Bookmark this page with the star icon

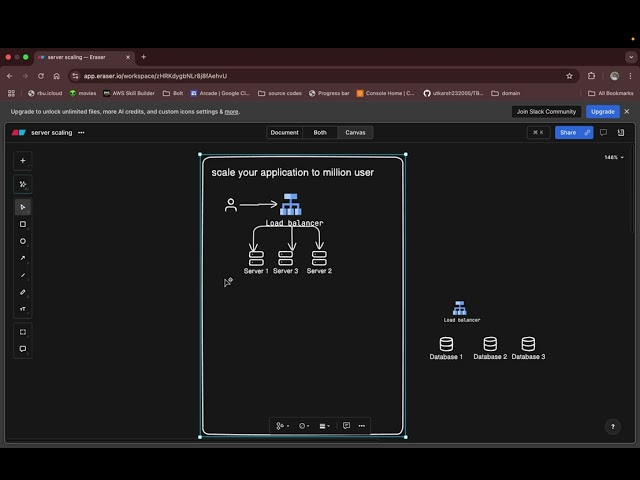coord(569,76)
